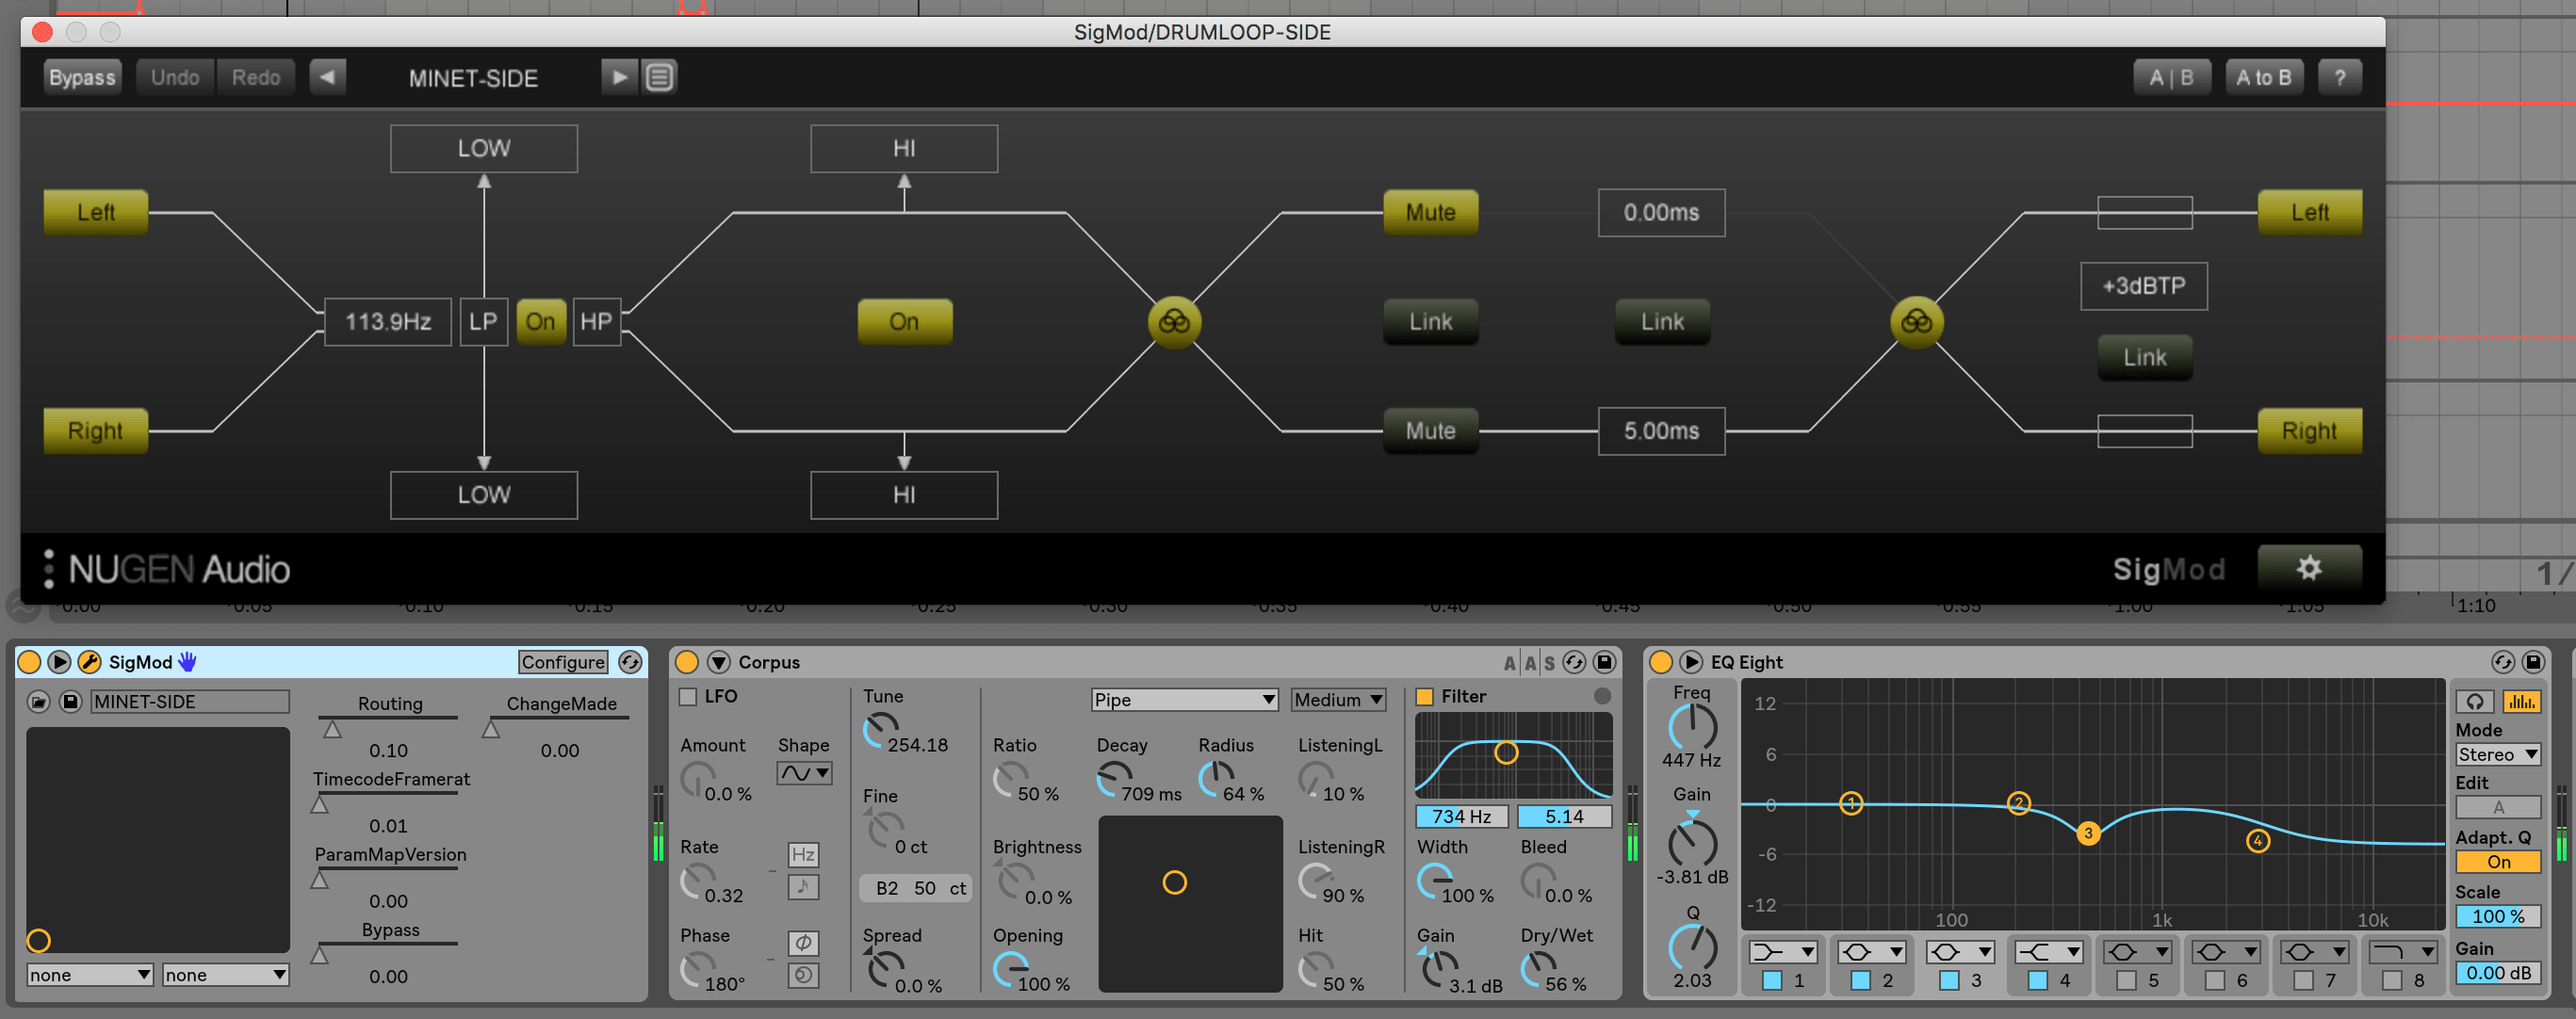Enable EQ Eight audition headphones
The height and width of the screenshot is (1019, 2576).
2475,702
